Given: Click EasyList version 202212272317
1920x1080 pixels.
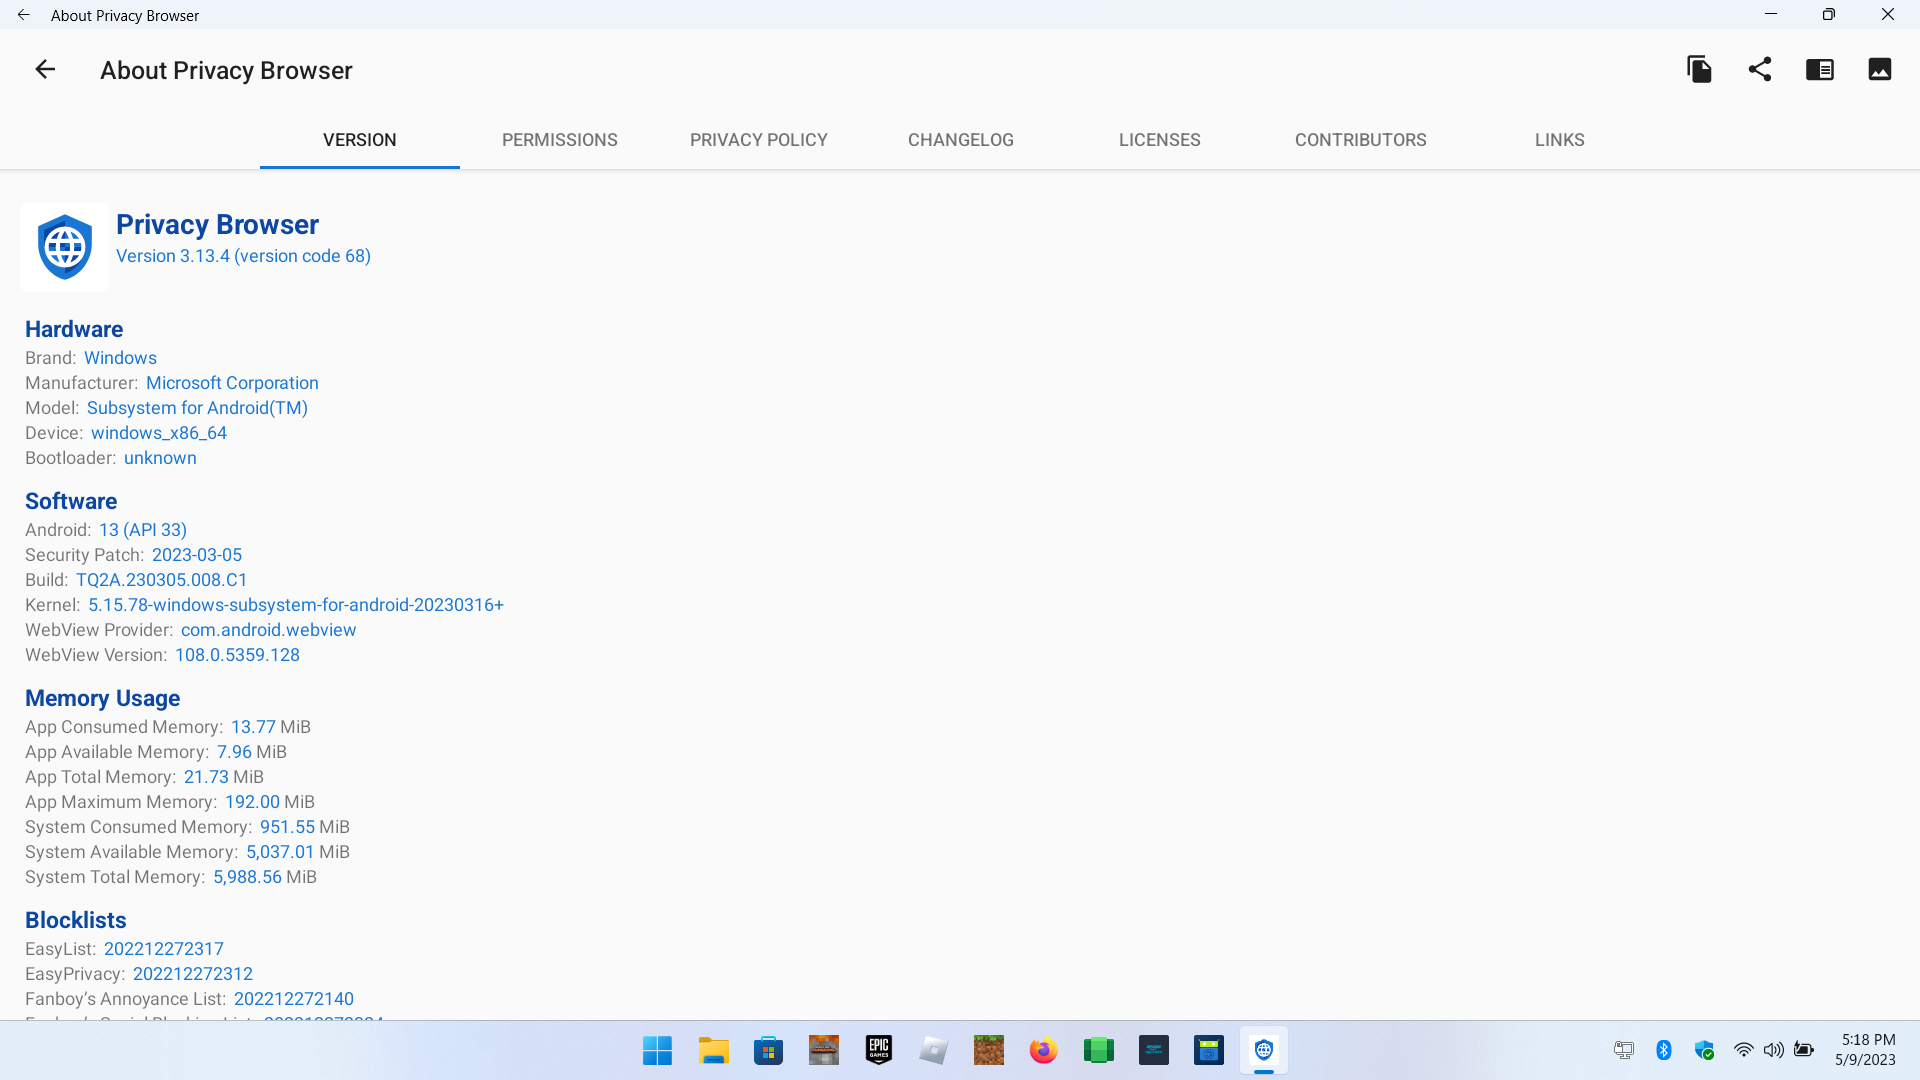Looking at the screenshot, I should click(164, 949).
